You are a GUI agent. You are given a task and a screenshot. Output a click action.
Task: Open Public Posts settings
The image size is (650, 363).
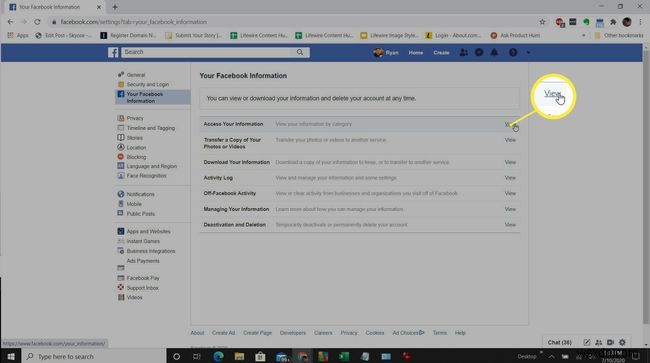[141, 214]
